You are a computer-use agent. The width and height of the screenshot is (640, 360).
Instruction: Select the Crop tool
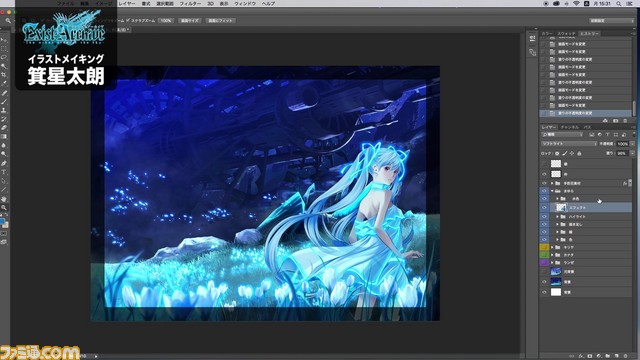4,75
